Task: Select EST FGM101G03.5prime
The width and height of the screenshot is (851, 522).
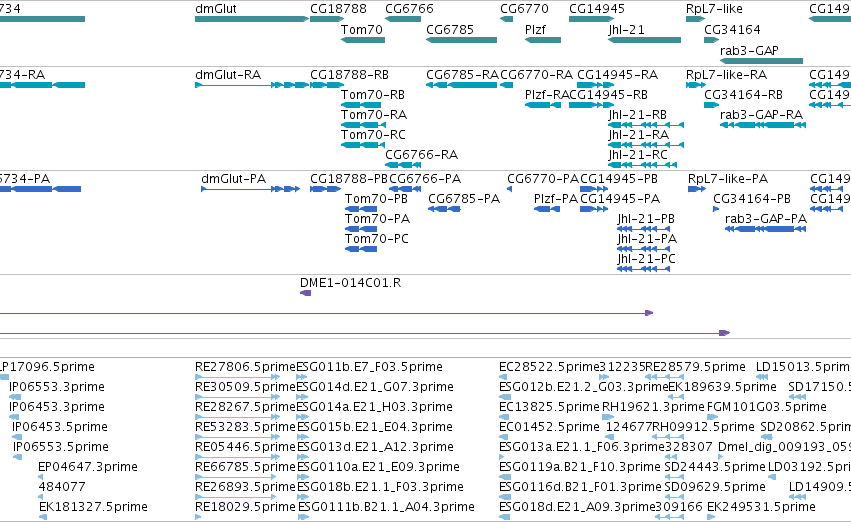Action: coord(713,417)
